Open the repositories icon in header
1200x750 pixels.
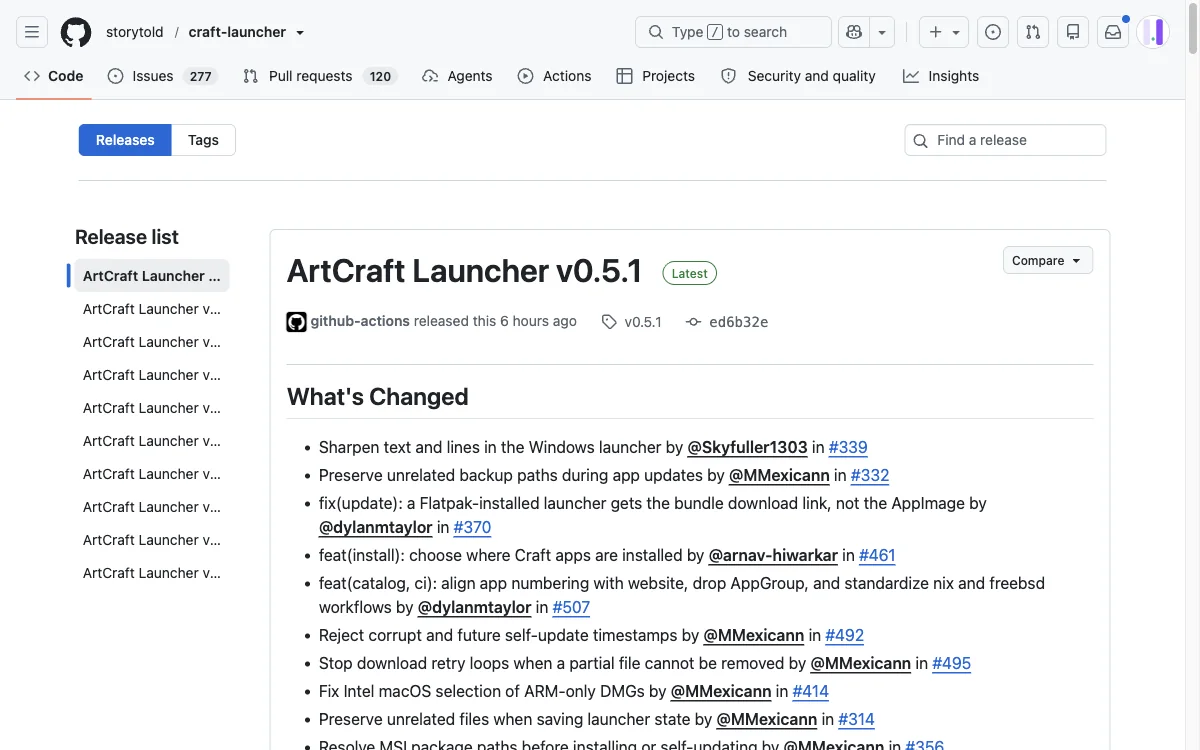[1073, 32]
